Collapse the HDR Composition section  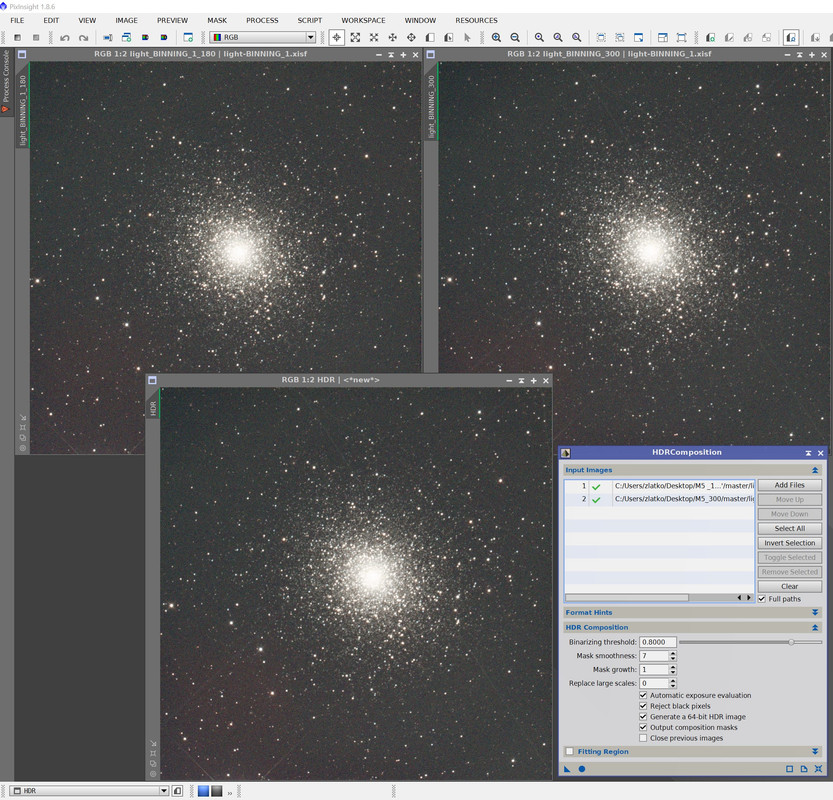point(814,627)
